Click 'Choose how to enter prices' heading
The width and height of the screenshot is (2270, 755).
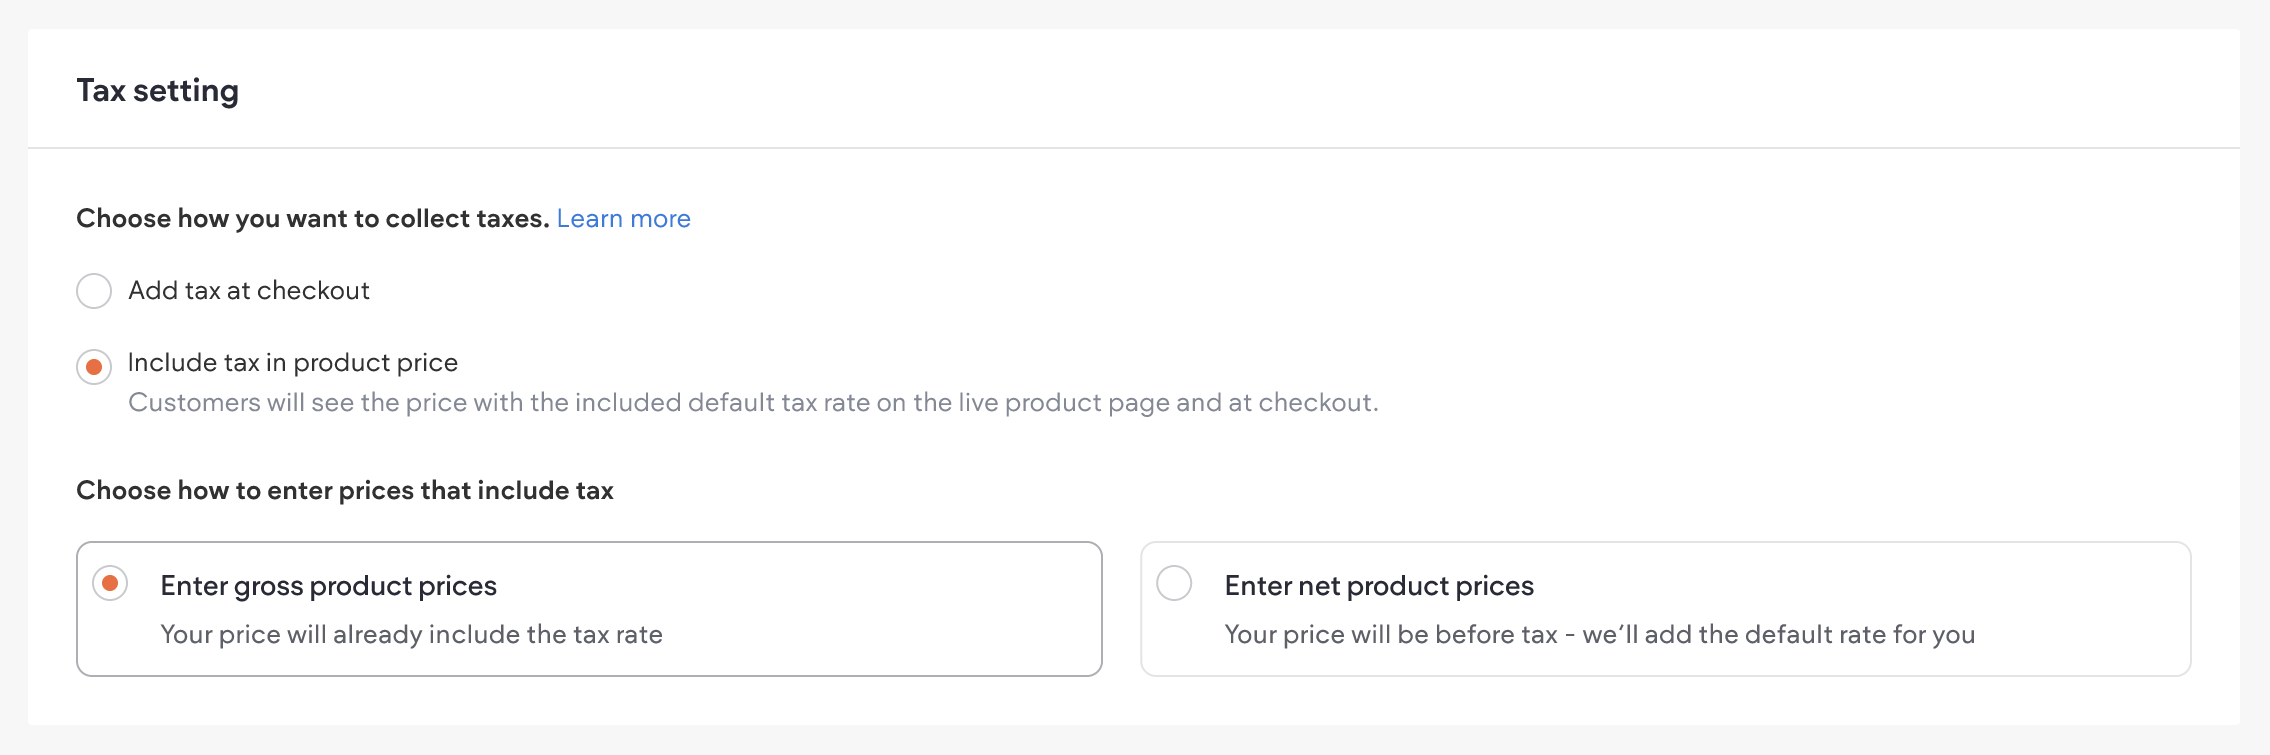pyautogui.click(x=344, y=491)
